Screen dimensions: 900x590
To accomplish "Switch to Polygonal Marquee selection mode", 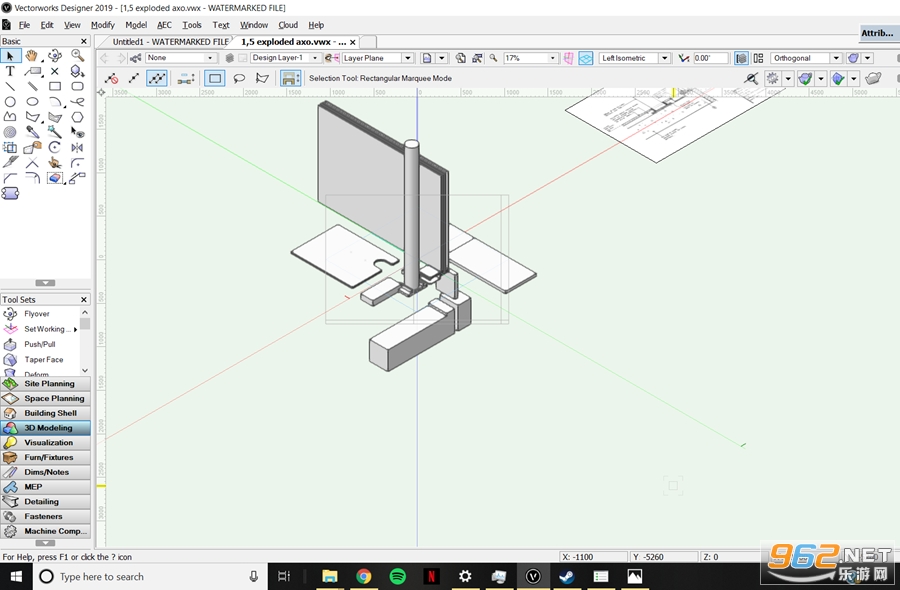I will click(x=262, y=78).
